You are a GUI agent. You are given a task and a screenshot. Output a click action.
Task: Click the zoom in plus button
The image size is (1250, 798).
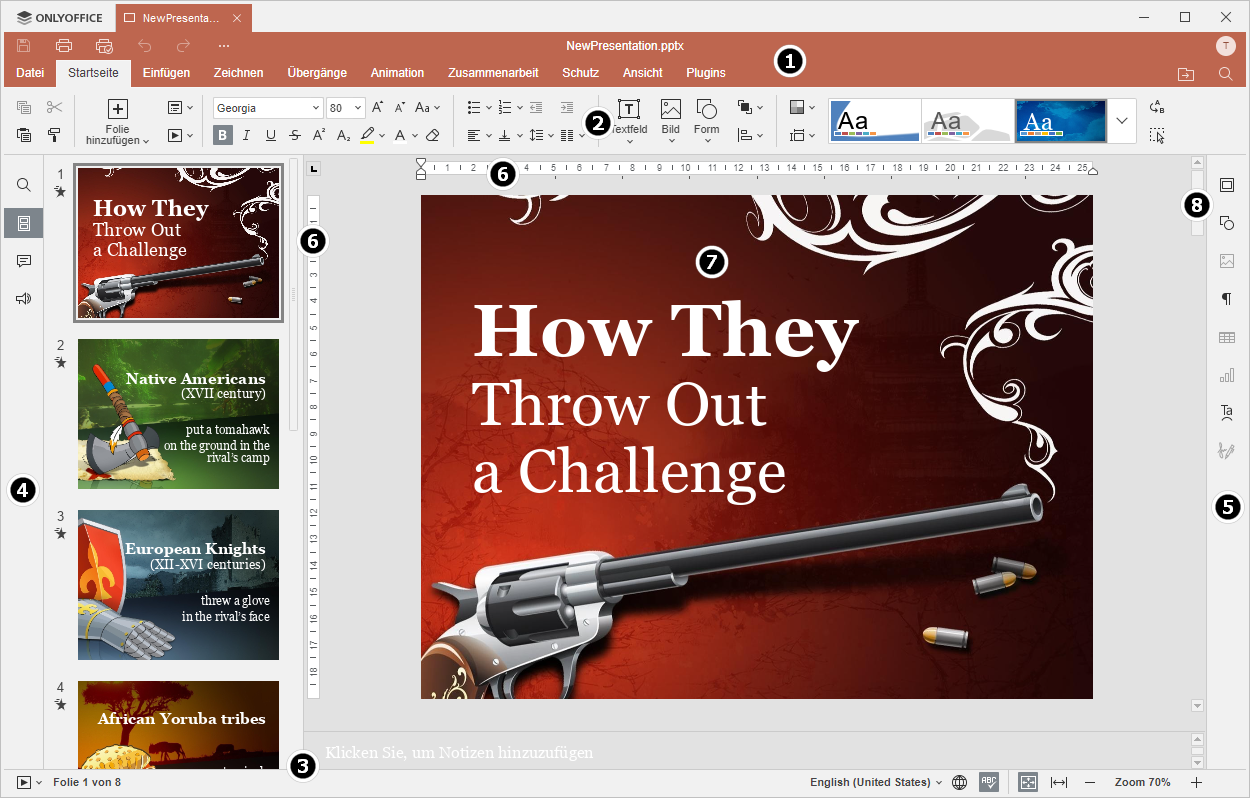tap(1196, 782)
